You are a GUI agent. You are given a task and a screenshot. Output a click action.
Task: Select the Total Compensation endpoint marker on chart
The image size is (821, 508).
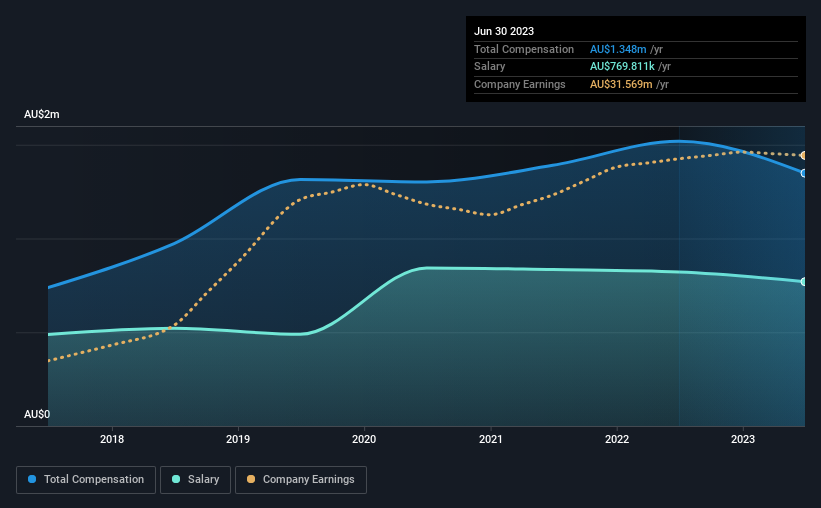point(804,173)
